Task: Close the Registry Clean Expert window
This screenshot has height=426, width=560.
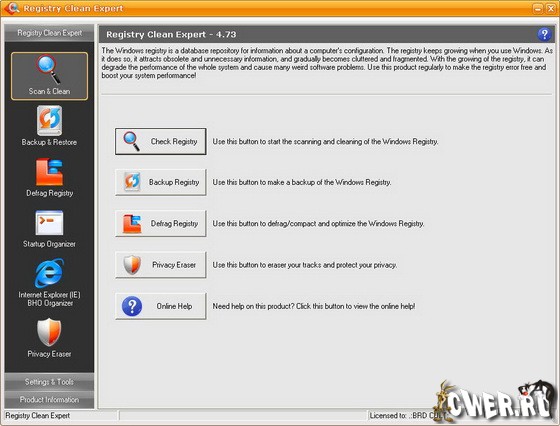Action: point(551,8)
